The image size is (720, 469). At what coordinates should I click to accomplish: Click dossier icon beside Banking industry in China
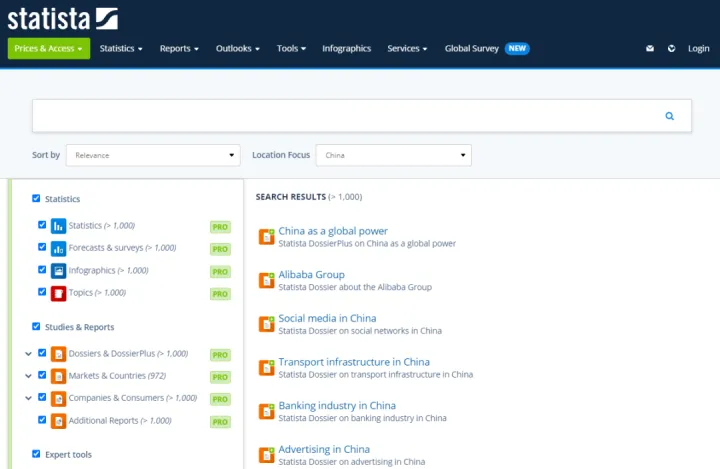(x=266, y=411)
